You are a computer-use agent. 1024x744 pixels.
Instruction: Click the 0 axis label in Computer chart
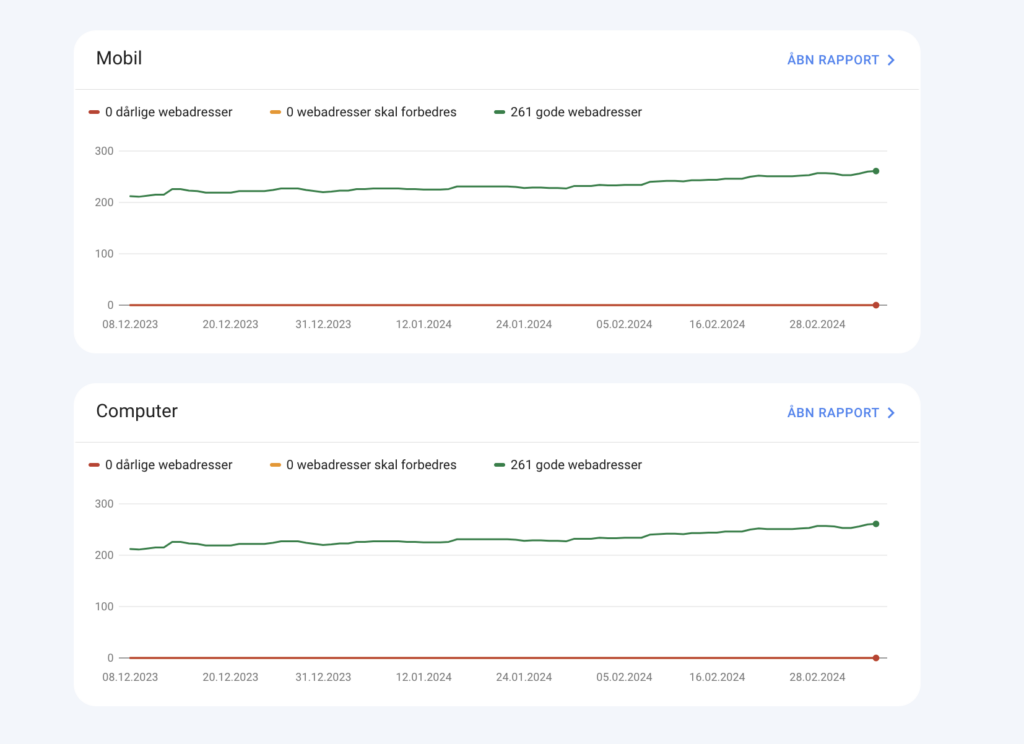(x=110, y=658)
